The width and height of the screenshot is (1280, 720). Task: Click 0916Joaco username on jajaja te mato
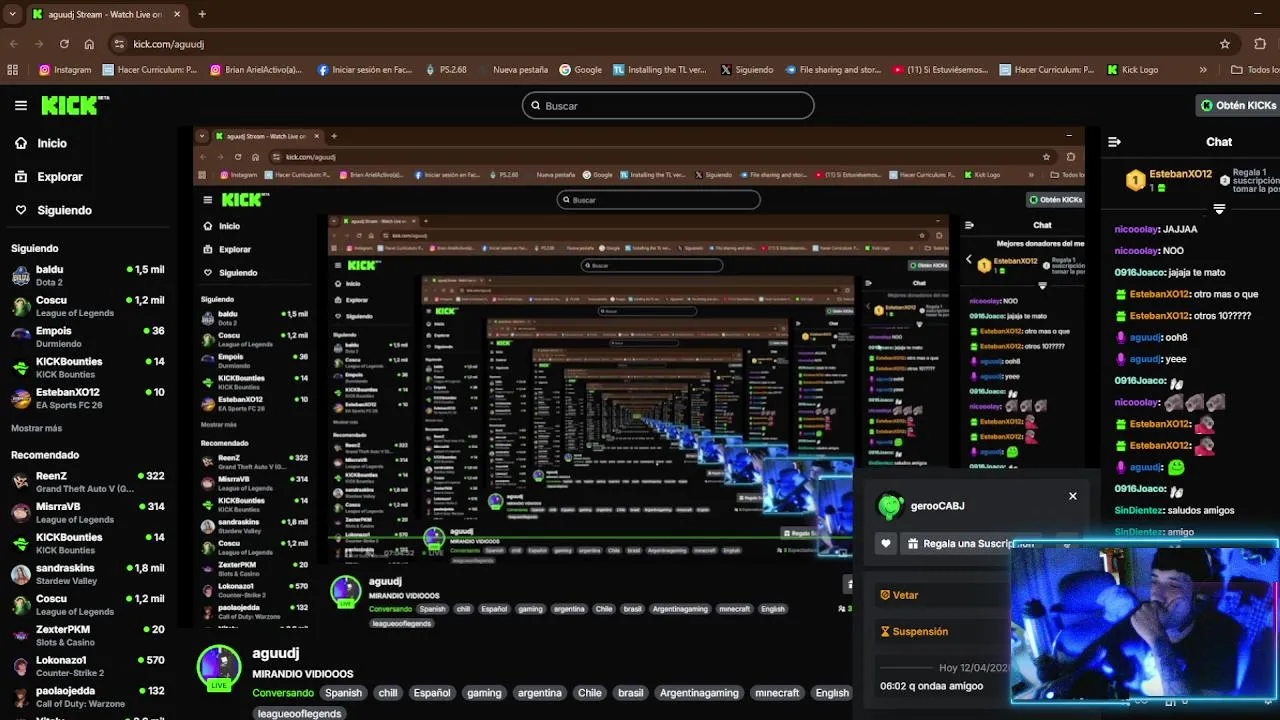coord(1140,272)
